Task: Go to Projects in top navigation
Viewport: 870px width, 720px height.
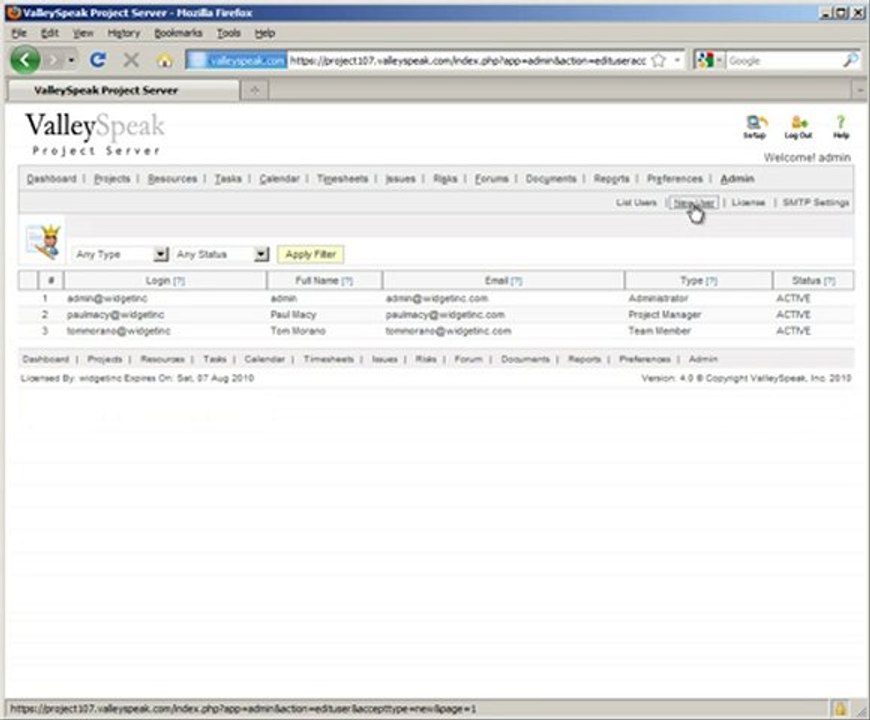Action: (112, 179)
